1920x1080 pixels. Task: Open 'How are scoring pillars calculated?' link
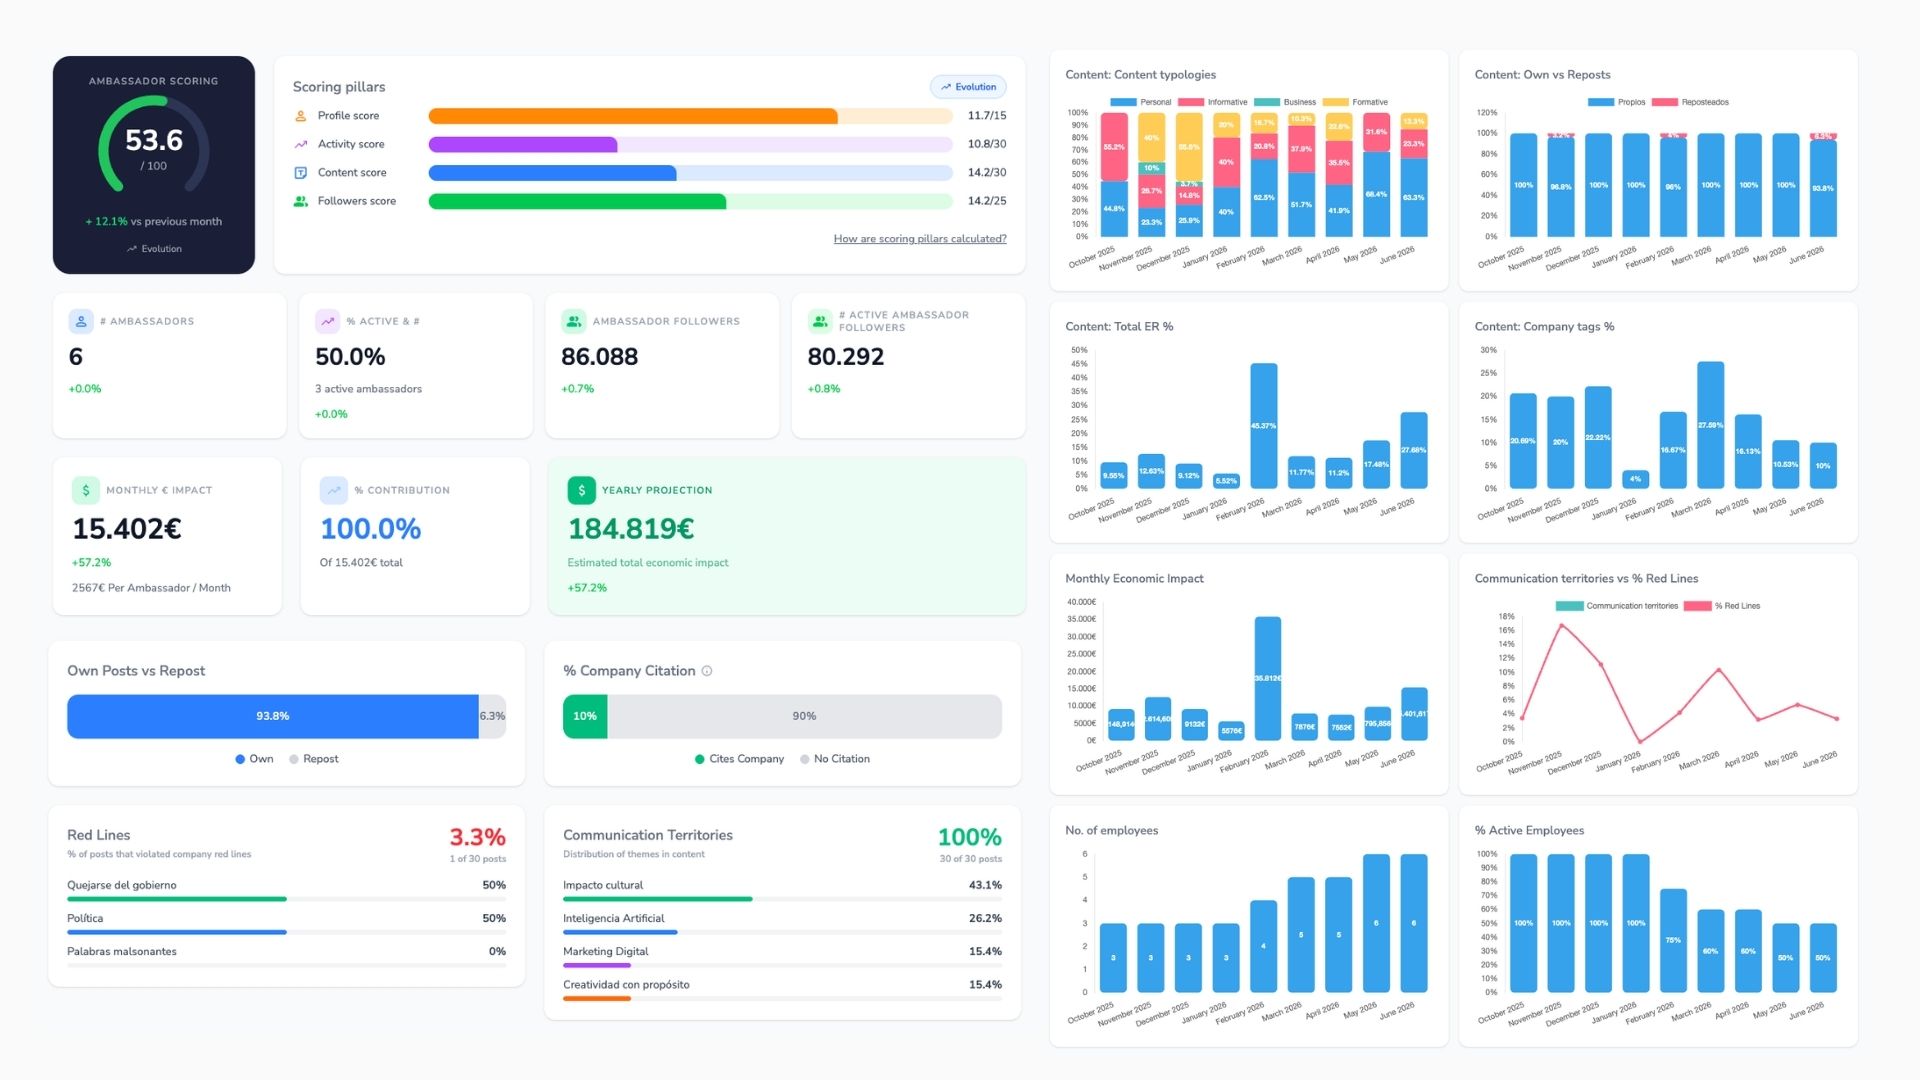(920, 239)
